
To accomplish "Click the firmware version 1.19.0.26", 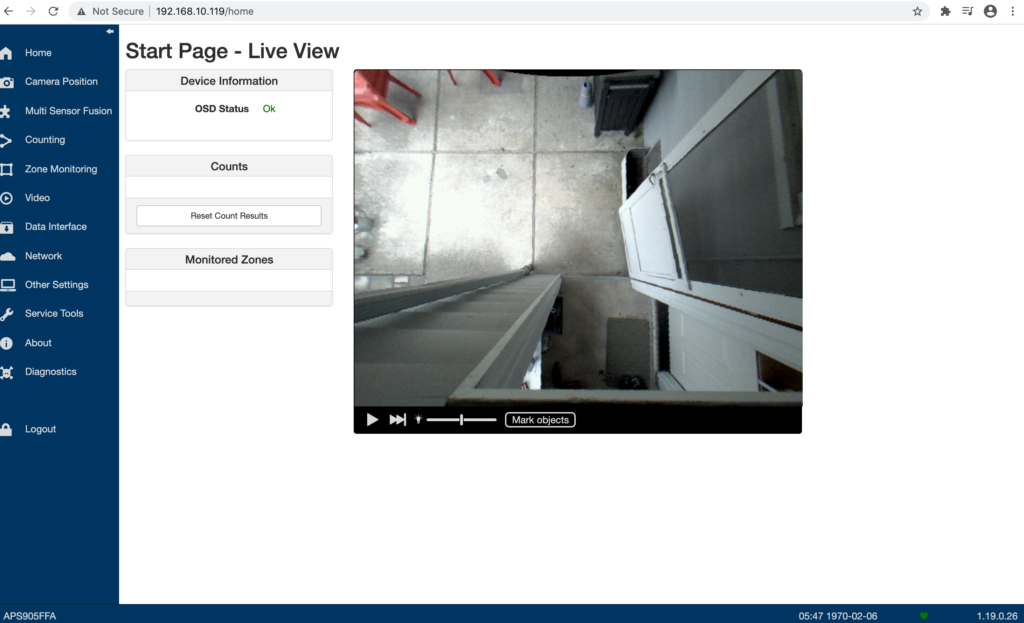I will point(997,616).
